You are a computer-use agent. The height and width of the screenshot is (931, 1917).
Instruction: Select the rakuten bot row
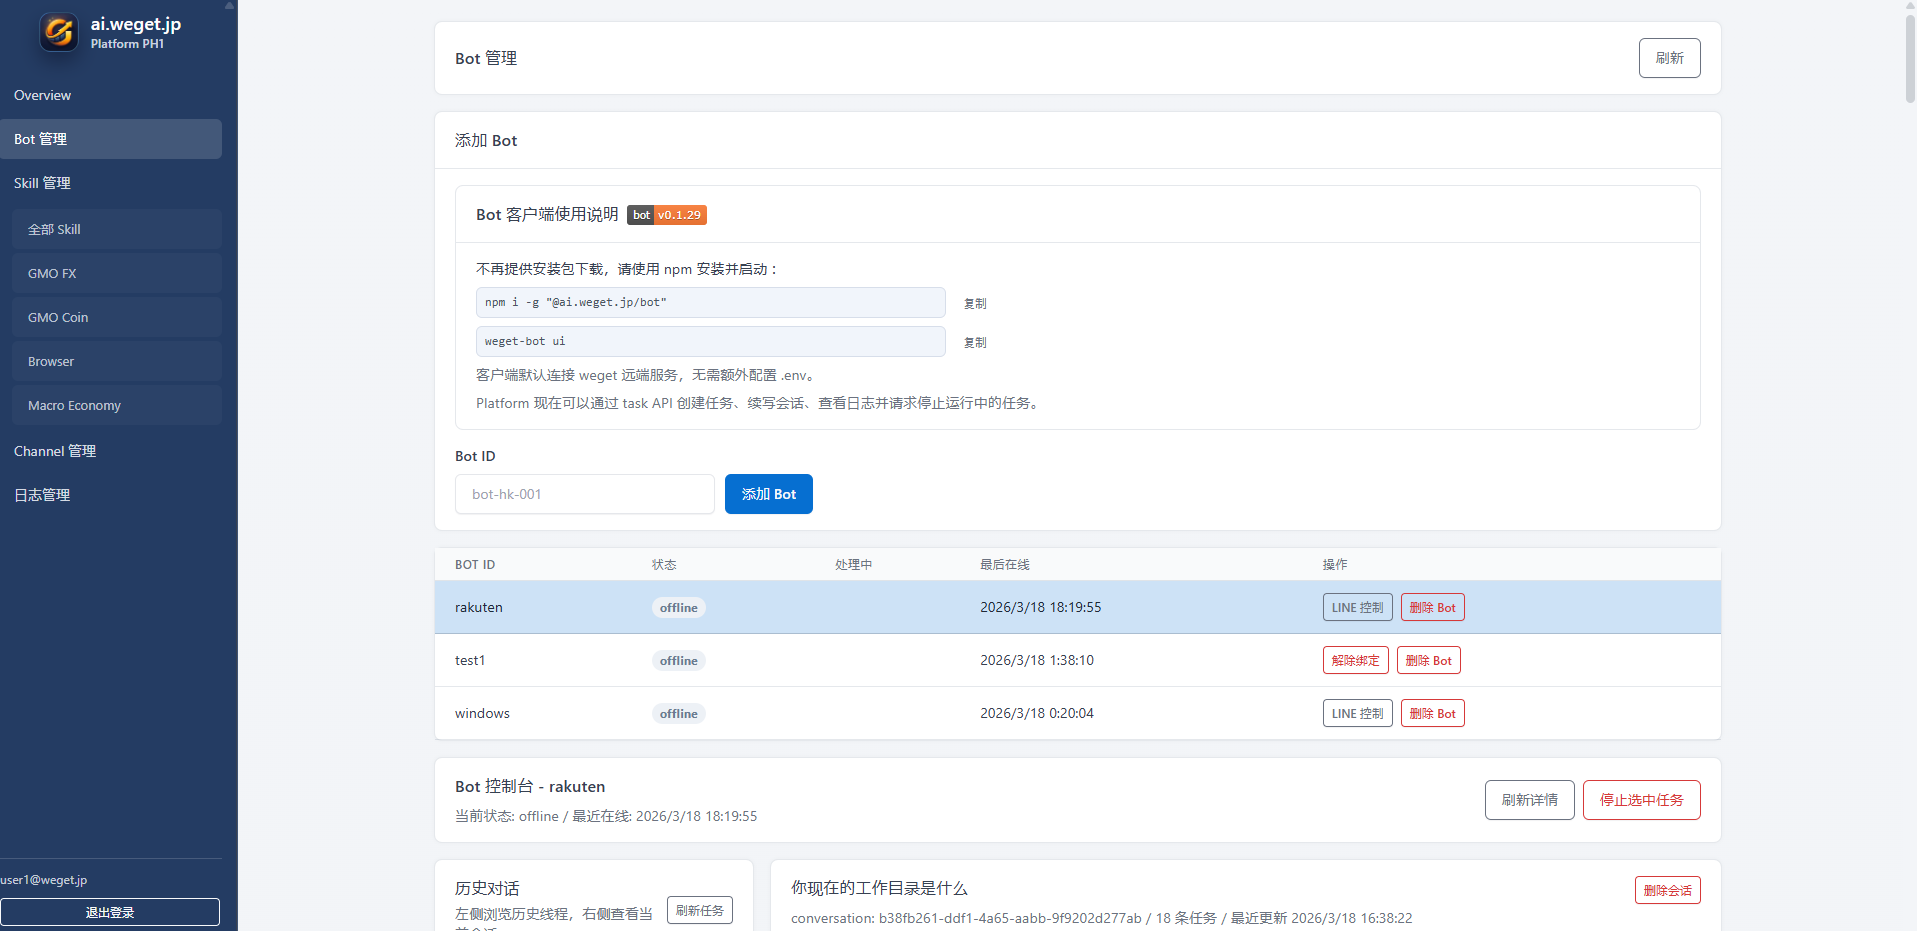[x=1078, y=607]
